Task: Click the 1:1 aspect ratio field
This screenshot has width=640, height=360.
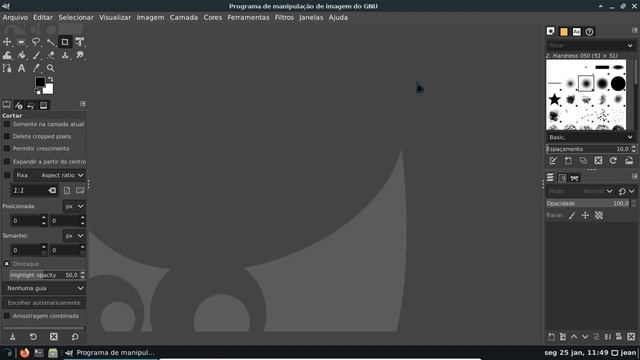Action: (29, 190)
